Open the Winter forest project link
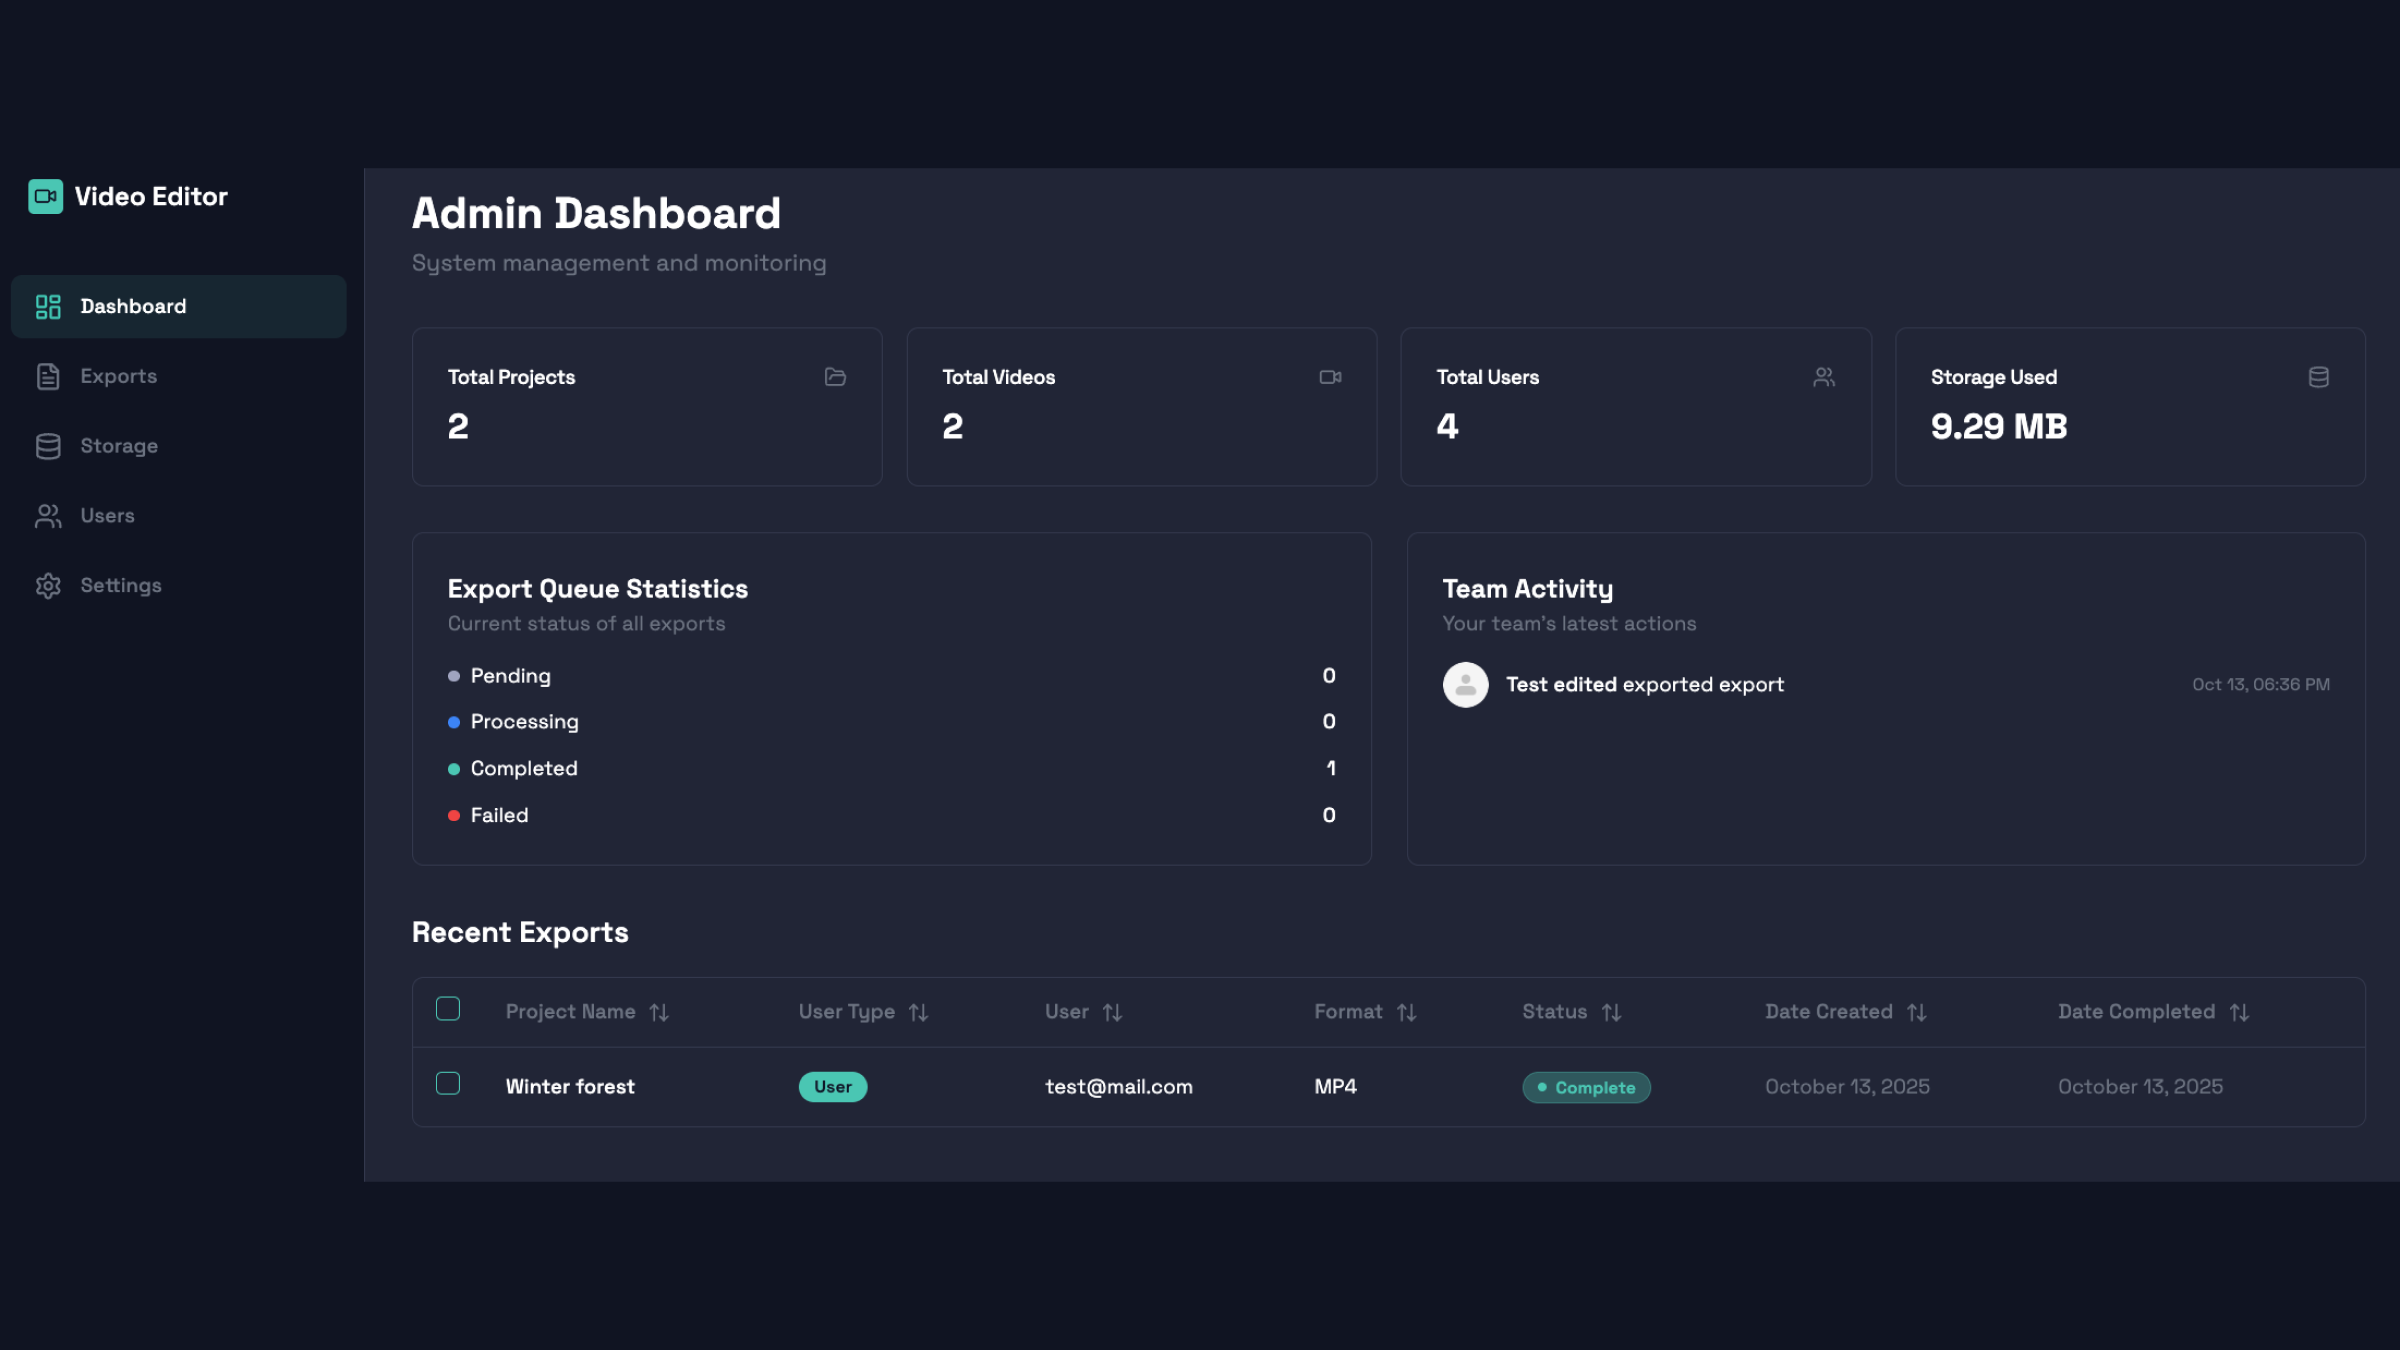 pos(570,1087)
